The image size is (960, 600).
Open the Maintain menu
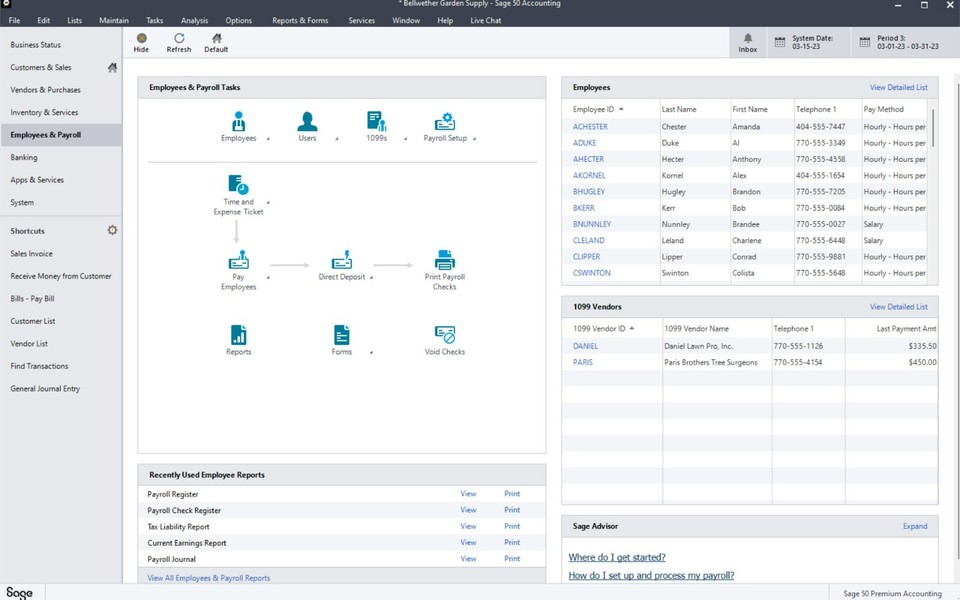click(x=113, y=19)
